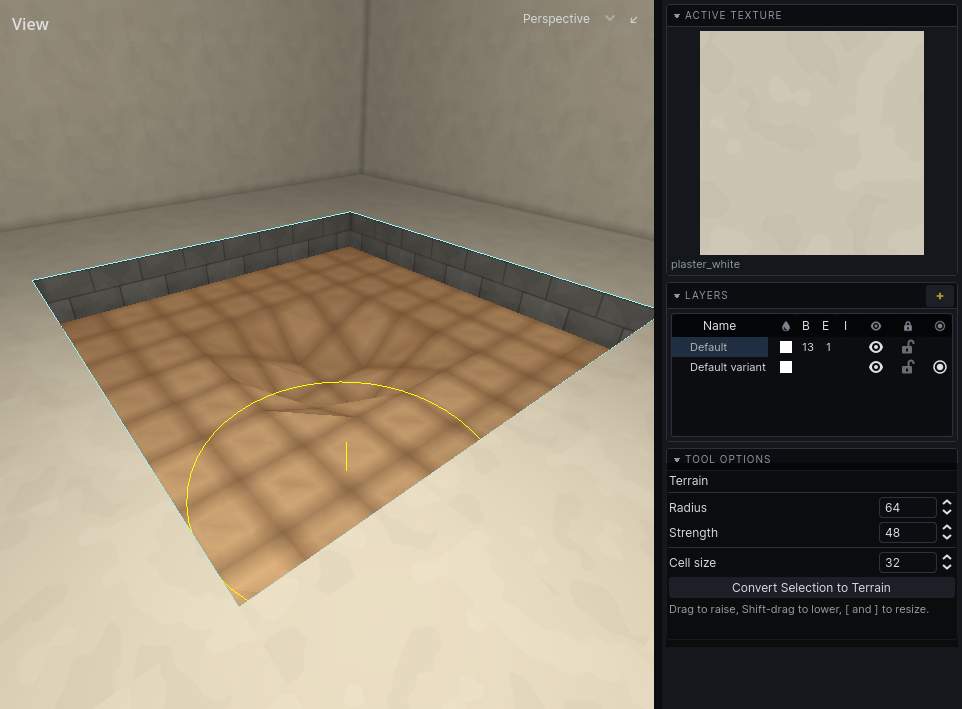
Task: Click the color droplet column header icon
Action: [x=786, y=326]
